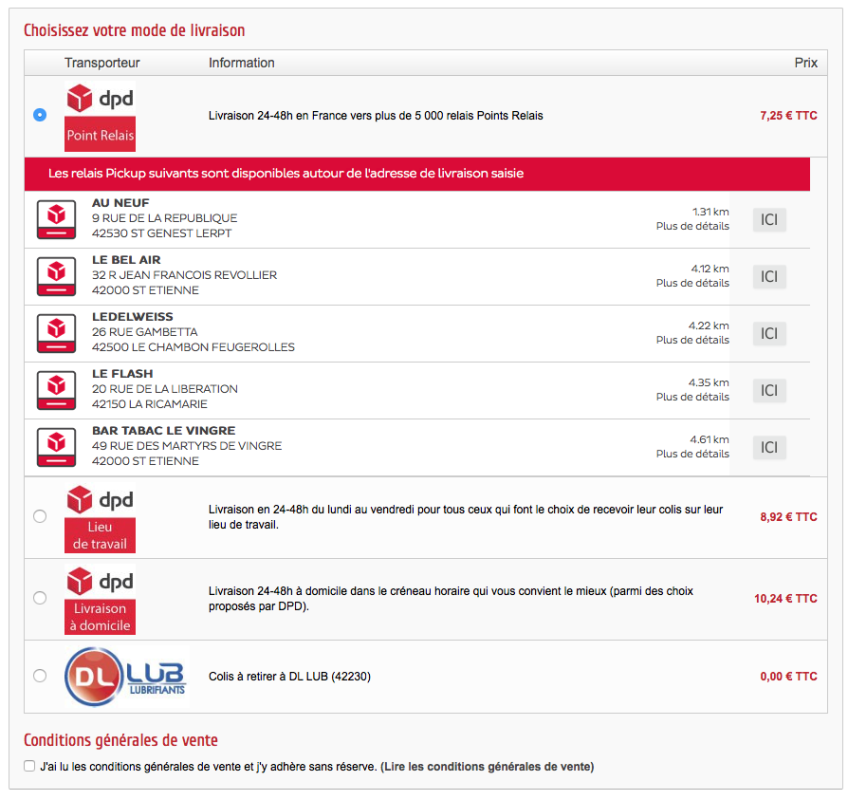
Task: Click the Prix column header
Action: coord(806,63)
